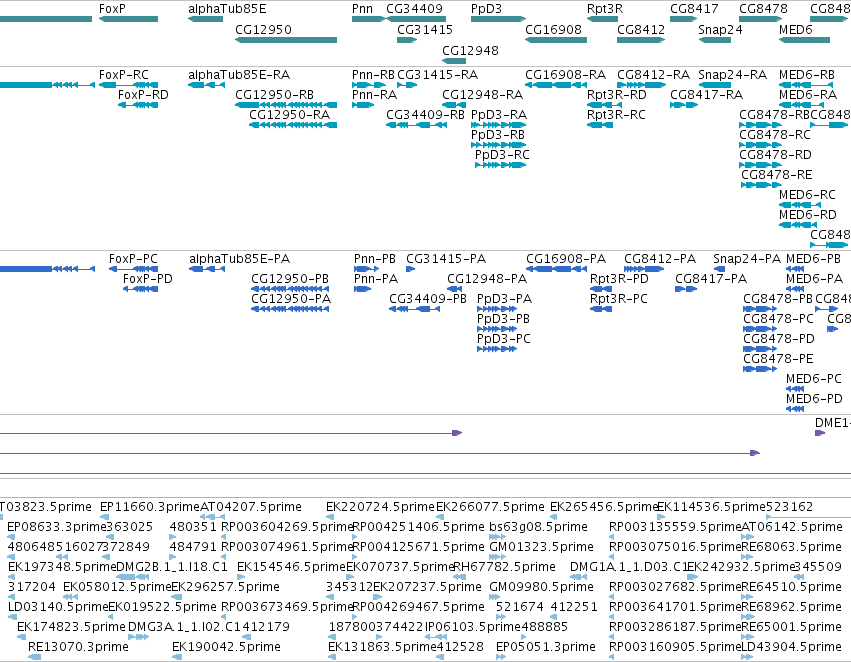The width and height of the screenshot is (851, 662).
Task: Select the EK220724.5prime EST label
Action: pyautogui.click(x=380, y=506)
